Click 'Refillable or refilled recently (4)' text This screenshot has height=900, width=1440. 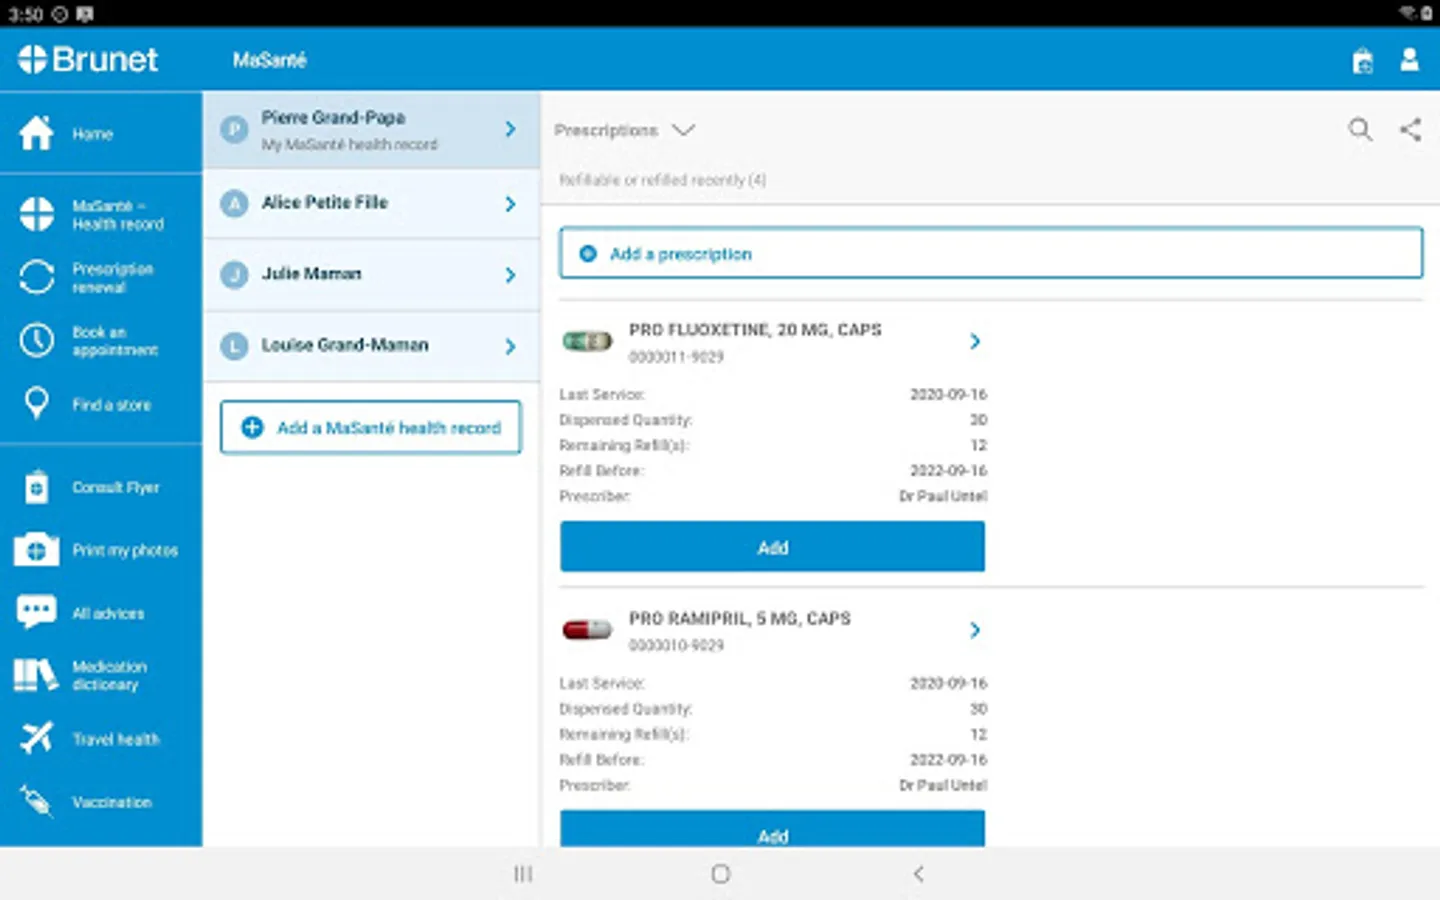click(x=662, y=180)
